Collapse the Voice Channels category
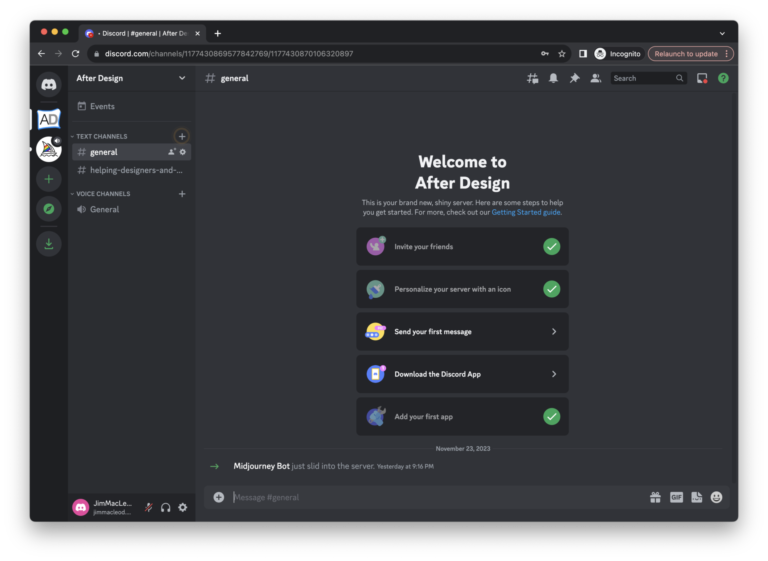The image size is (768, 561). tap(103, 194)
